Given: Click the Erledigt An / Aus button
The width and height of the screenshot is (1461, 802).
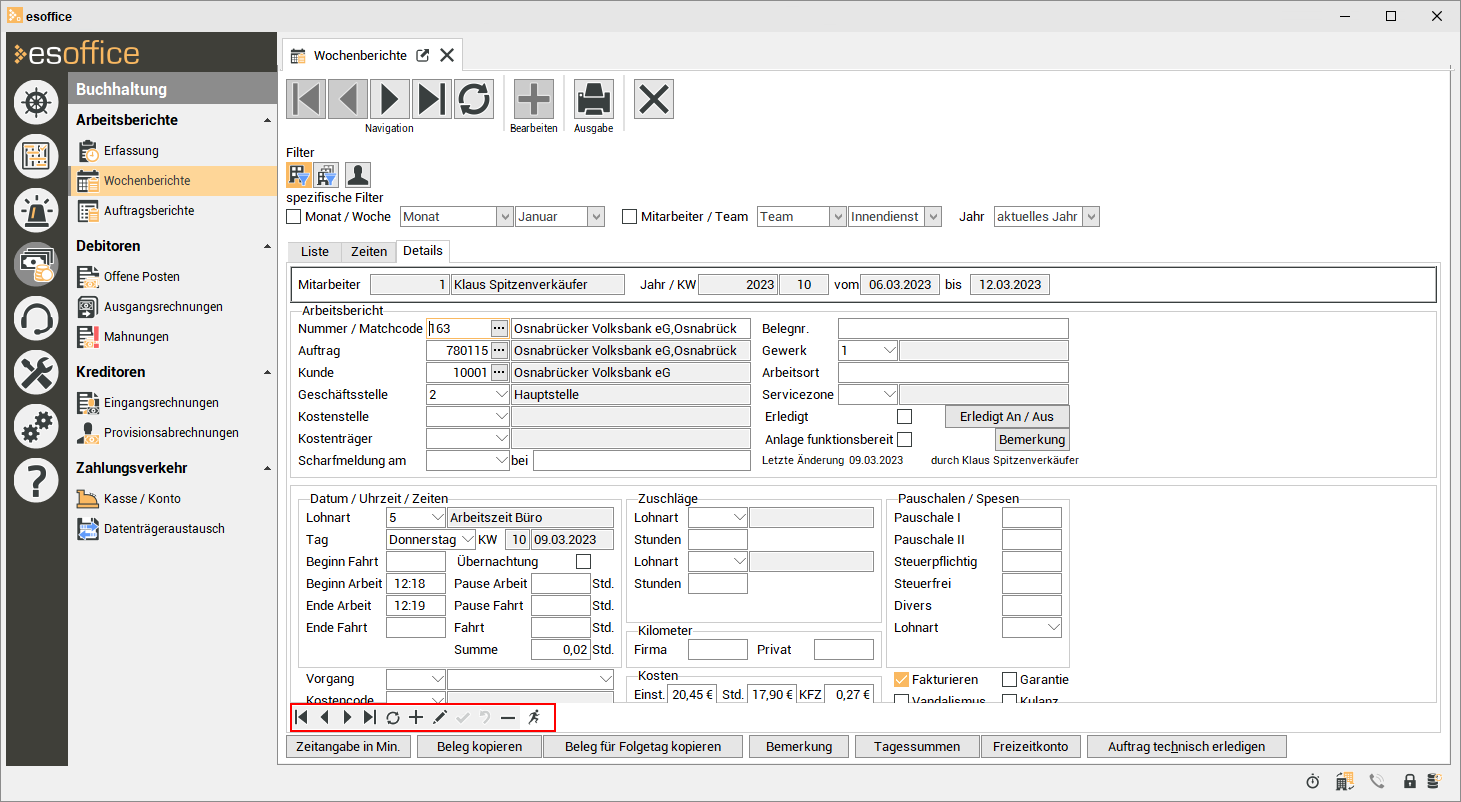Looking at the screenshot, I should coord(1006,417).
